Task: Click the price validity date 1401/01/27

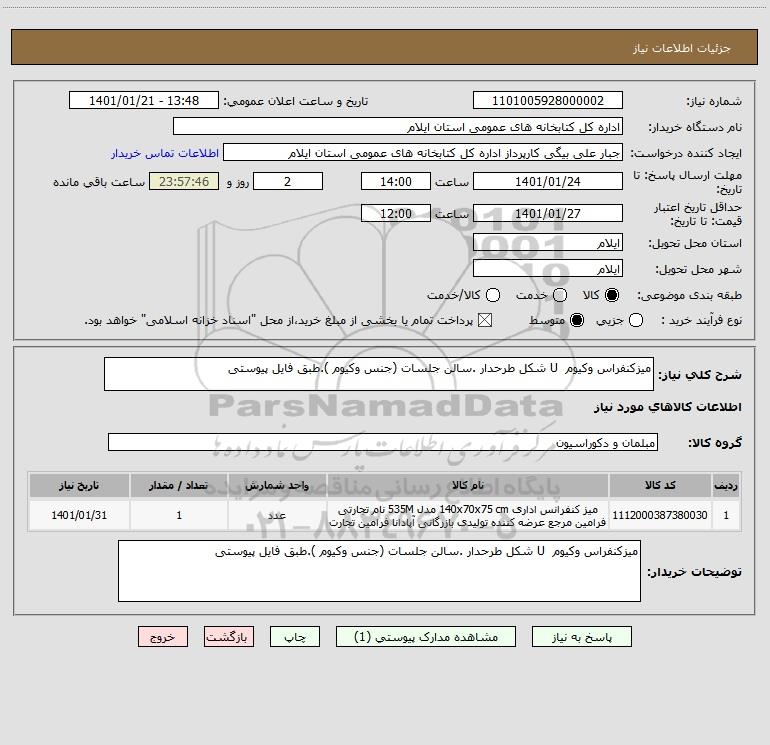Action: 548,213
